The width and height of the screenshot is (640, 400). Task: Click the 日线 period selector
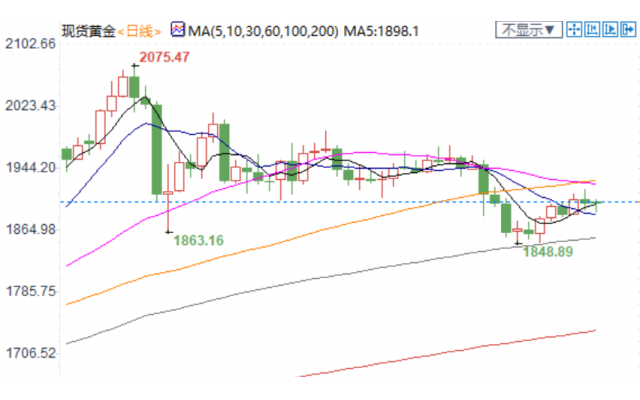pos(139,31)
